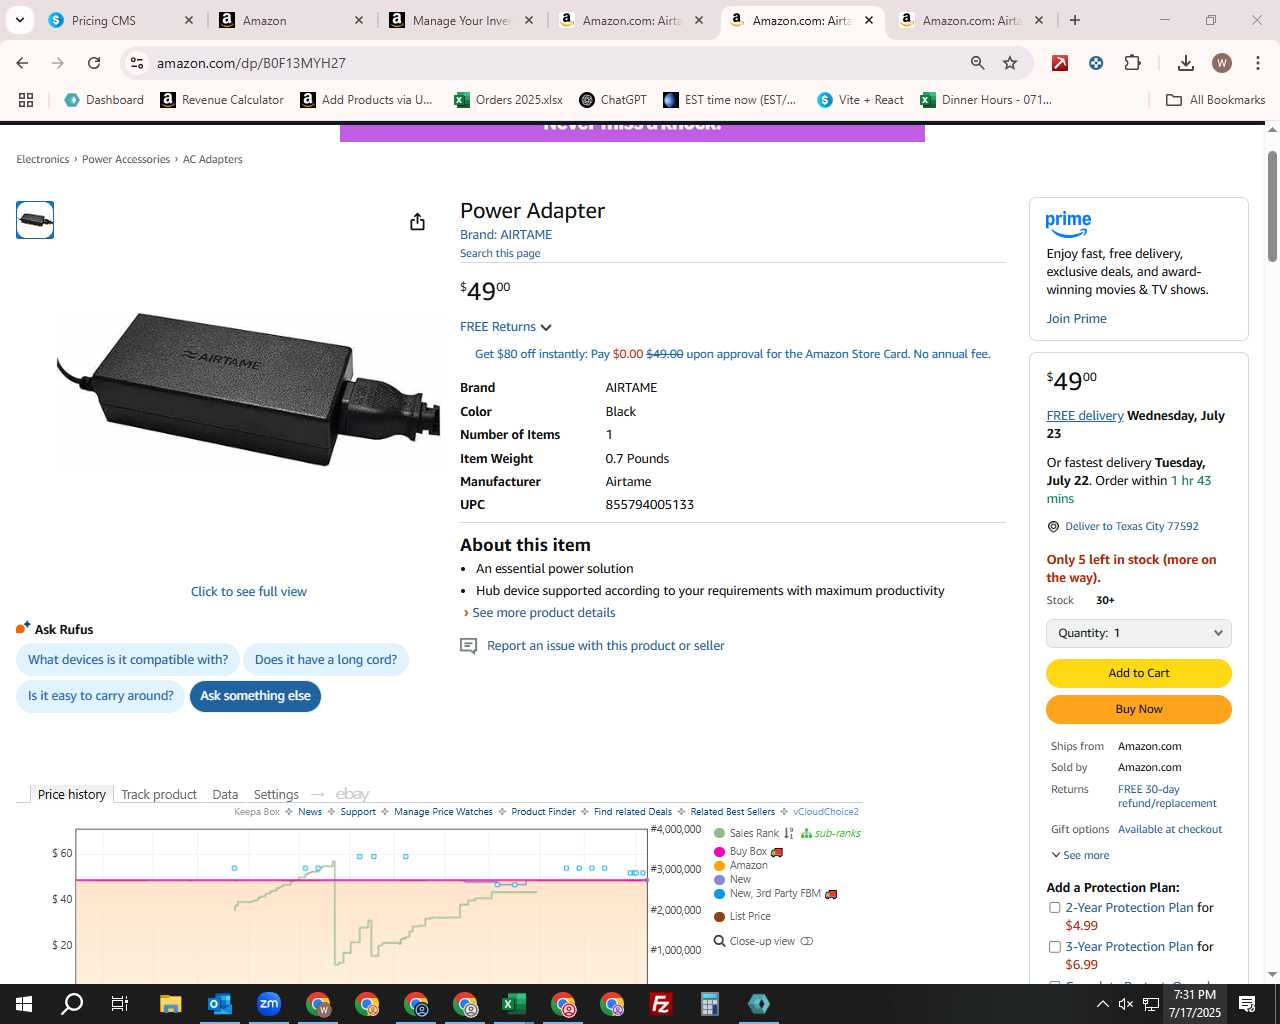1280x1024 pixels.
Task: Click the page vertical scrollbar
Action: pos(1272,205)
